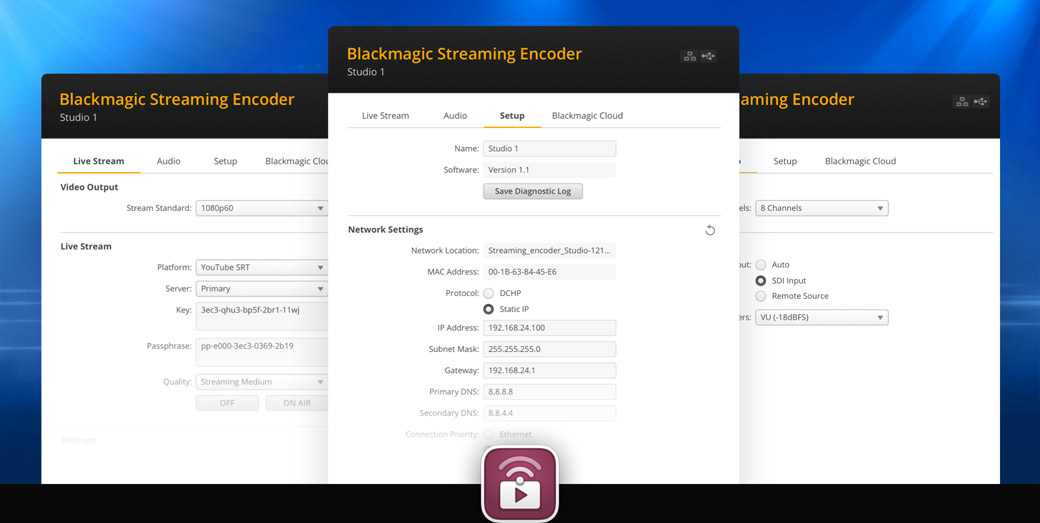Select the Auto audio input option
Screen dimensions: 1040x523
tap(761, 265)
